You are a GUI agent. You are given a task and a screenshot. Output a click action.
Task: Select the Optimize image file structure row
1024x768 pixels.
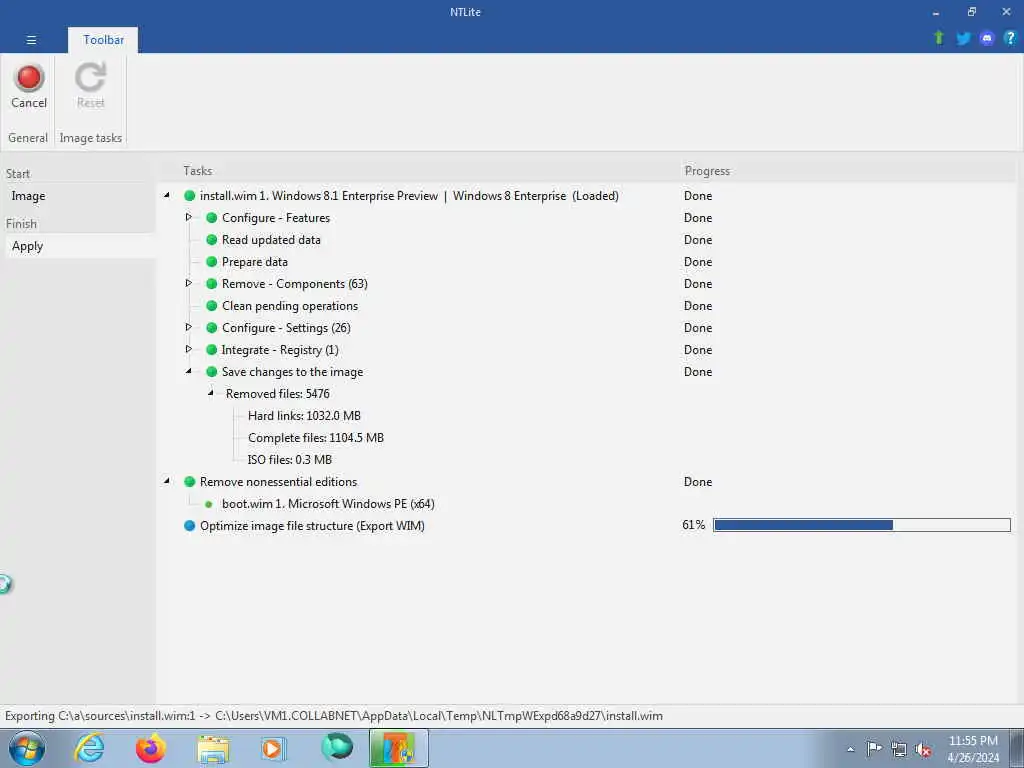[x=312, y=526]
